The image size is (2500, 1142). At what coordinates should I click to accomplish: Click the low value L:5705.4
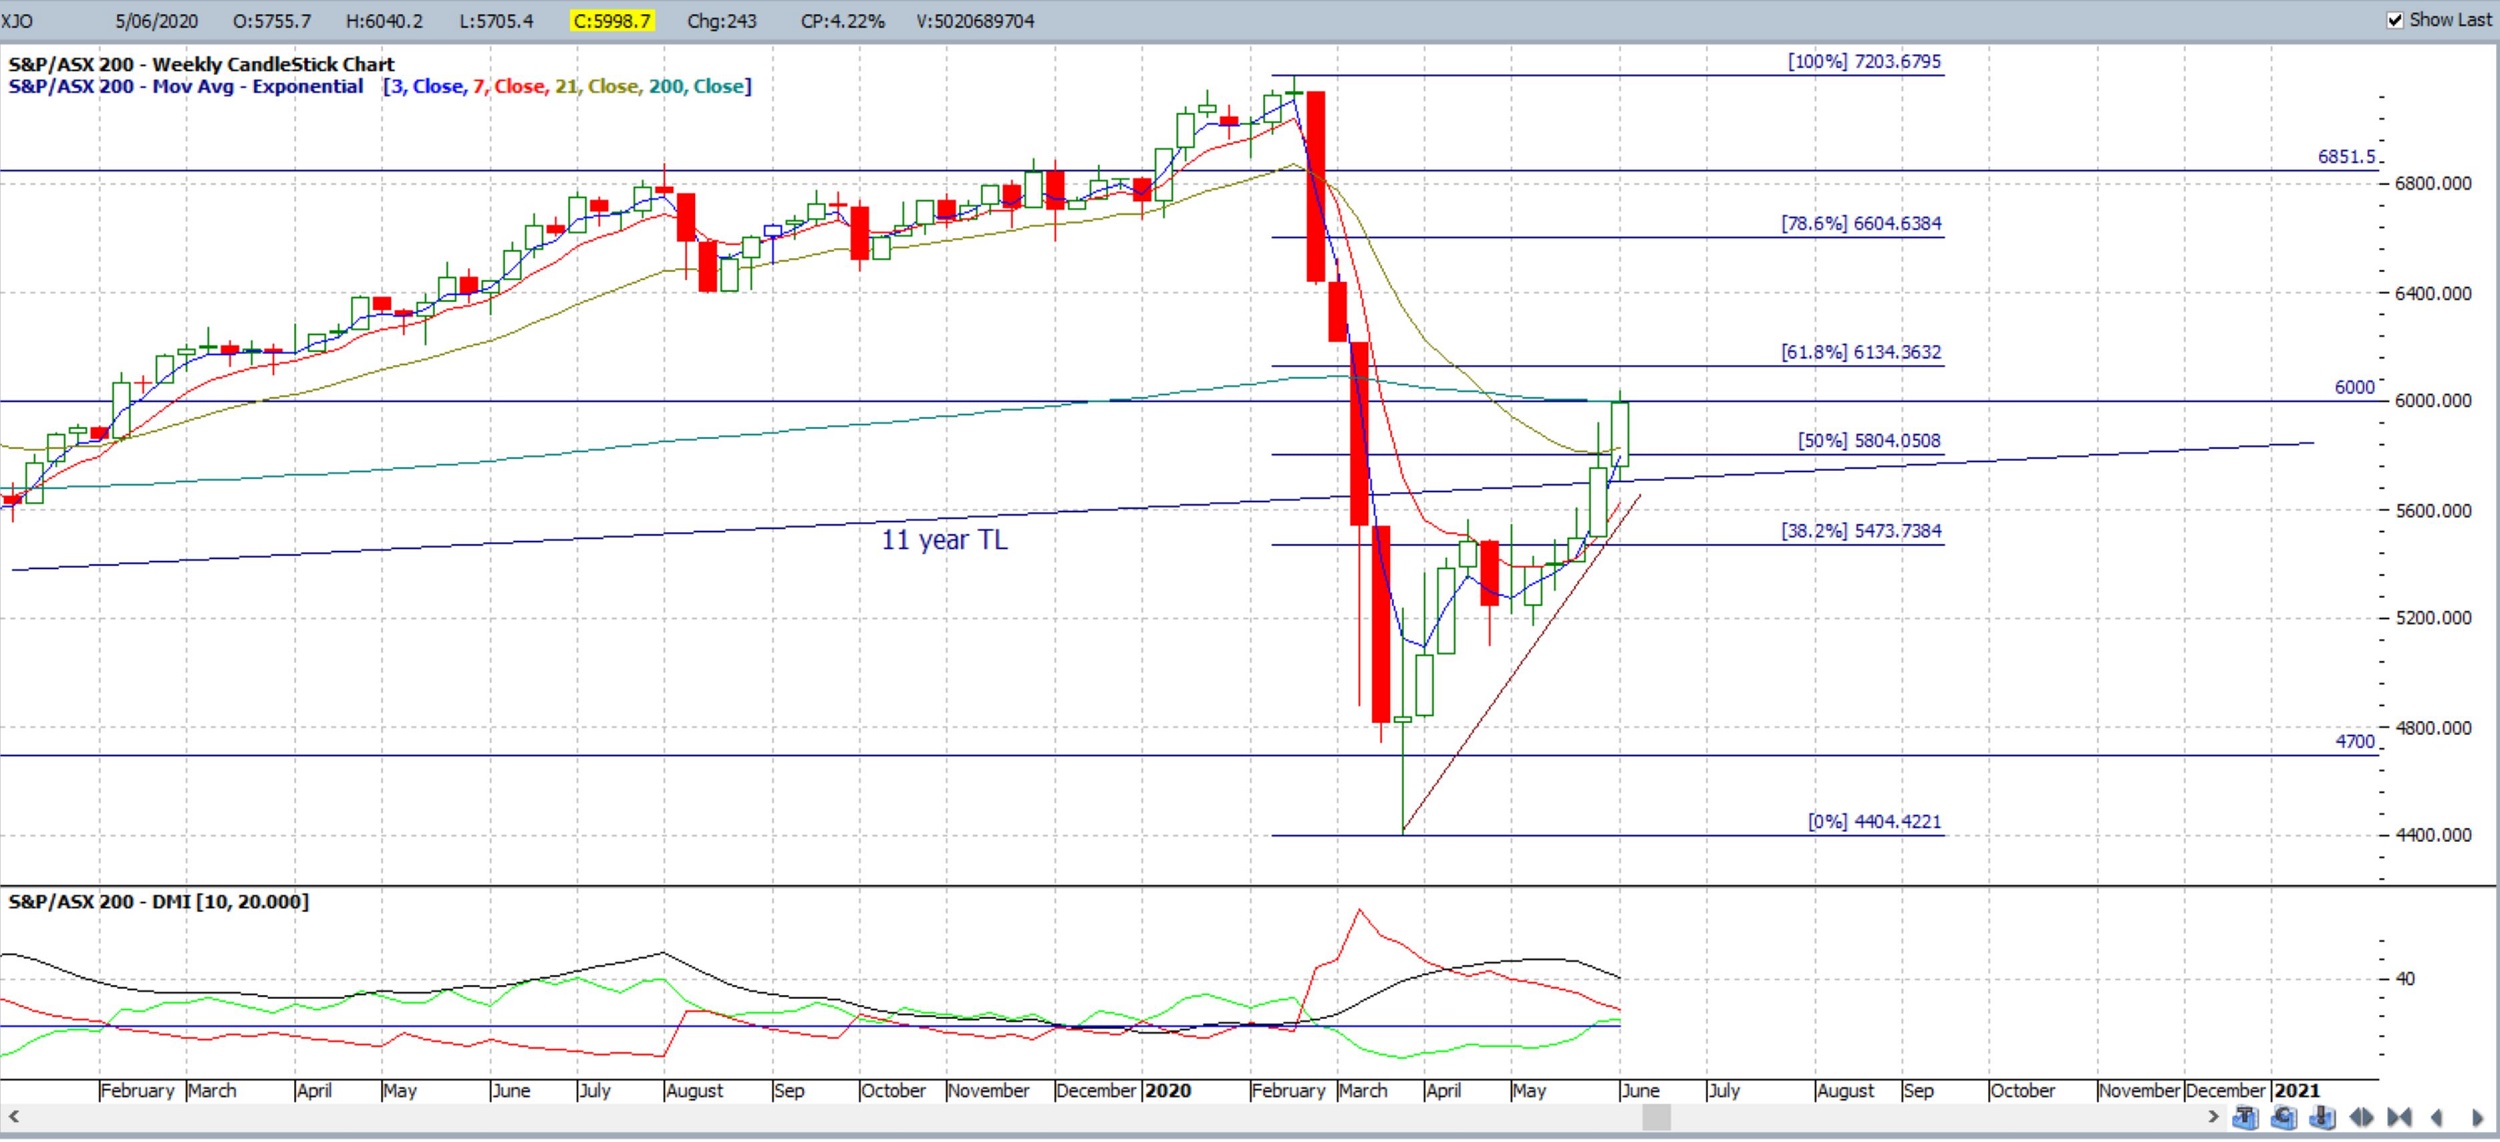click(496, 21)
